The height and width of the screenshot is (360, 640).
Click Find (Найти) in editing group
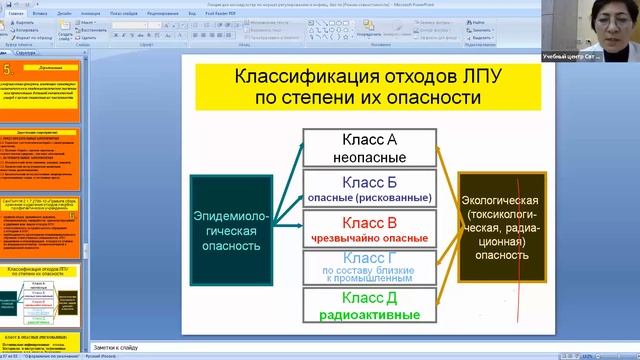476,22
